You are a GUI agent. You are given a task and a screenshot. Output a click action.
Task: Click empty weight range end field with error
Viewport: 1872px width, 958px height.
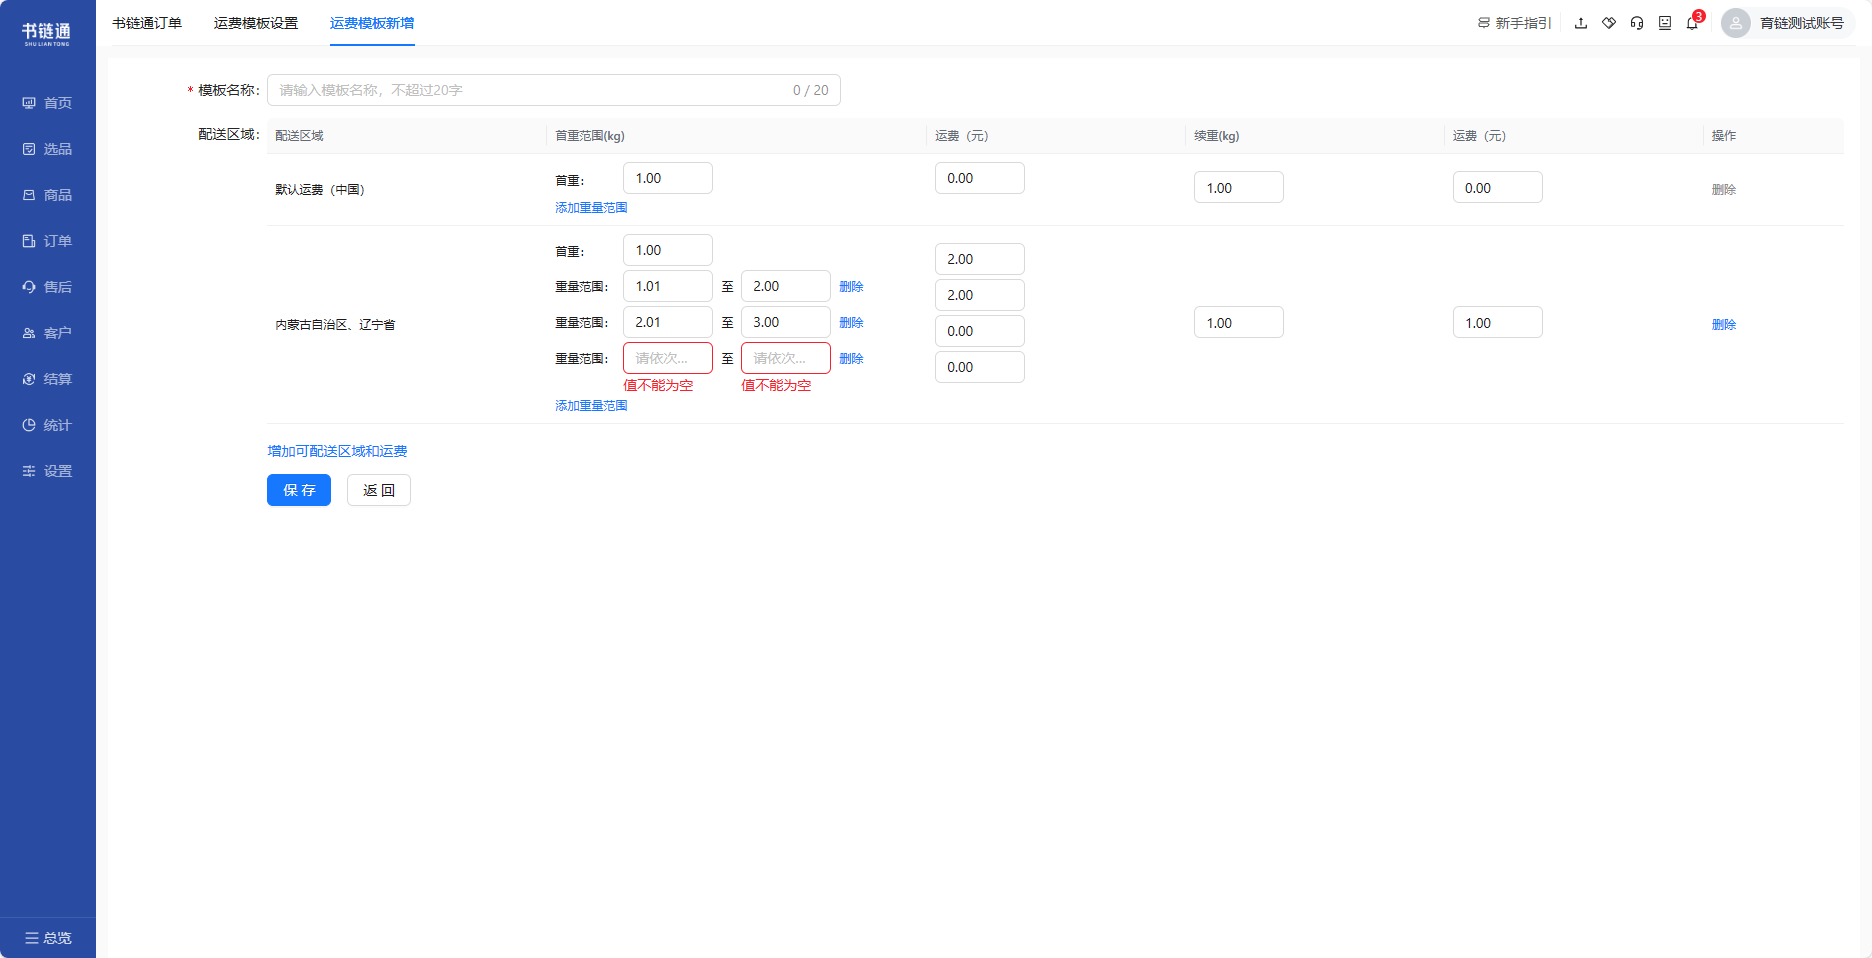coord(786,358)
